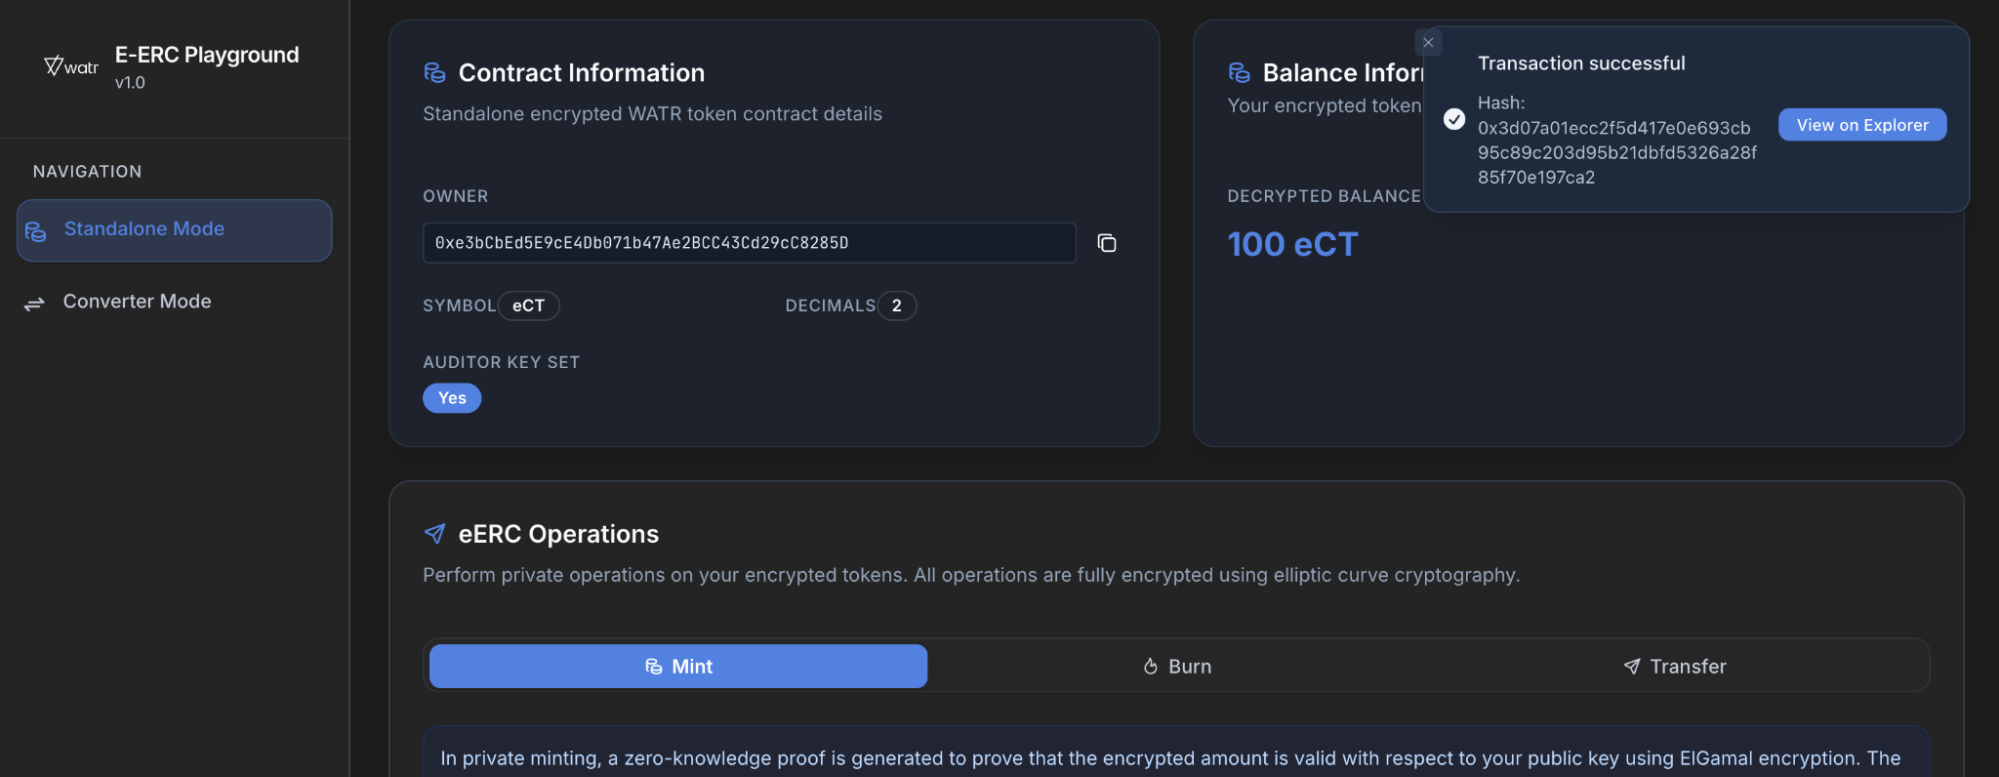Click inside the owner address field
1999x777 pixels.
[x=748, y=243]
